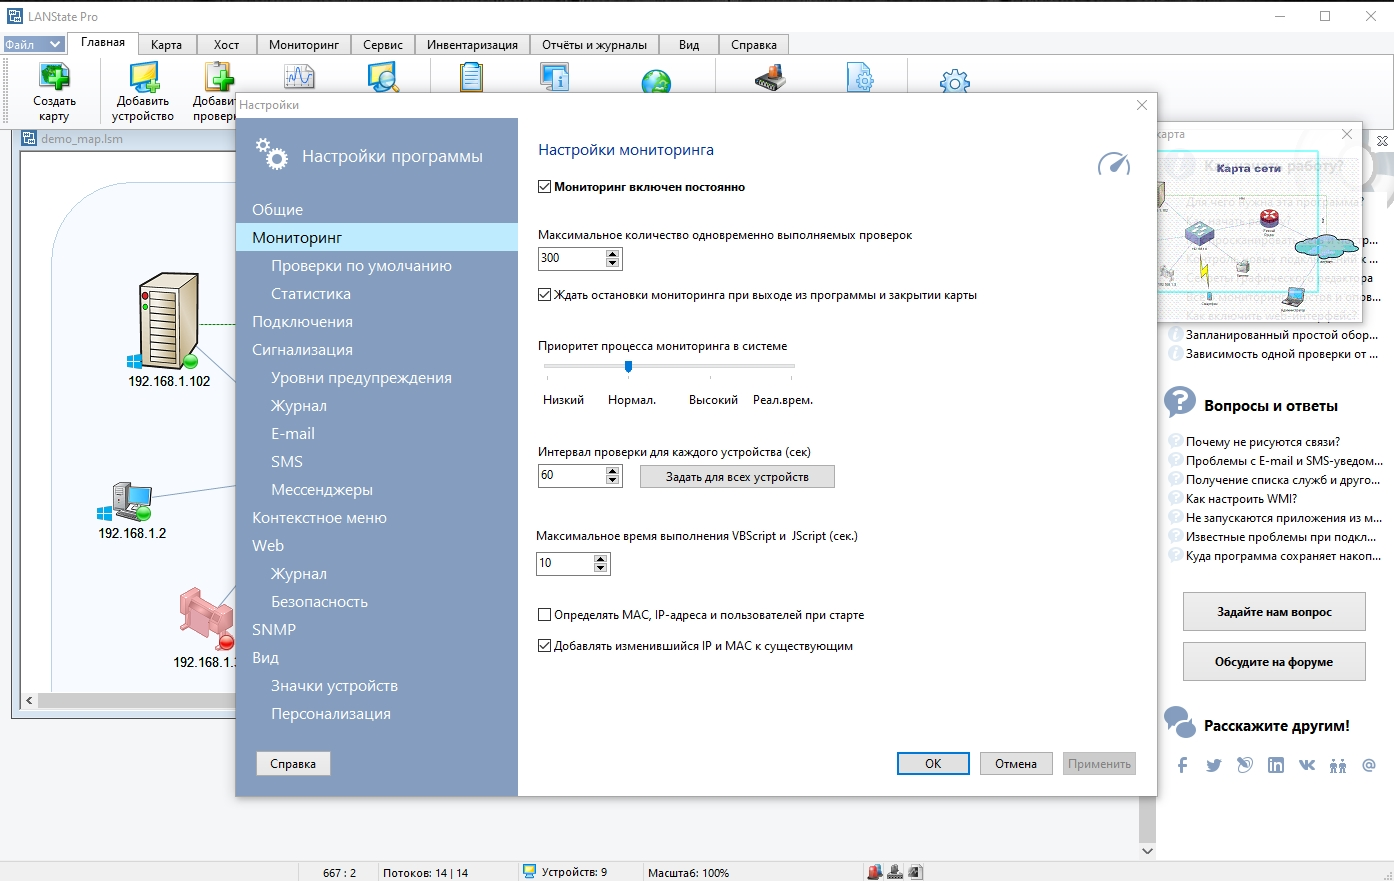The height and width of the screenshot is (881, 1394).
Task: Click the VK share icon
Action: [1307, 765]
